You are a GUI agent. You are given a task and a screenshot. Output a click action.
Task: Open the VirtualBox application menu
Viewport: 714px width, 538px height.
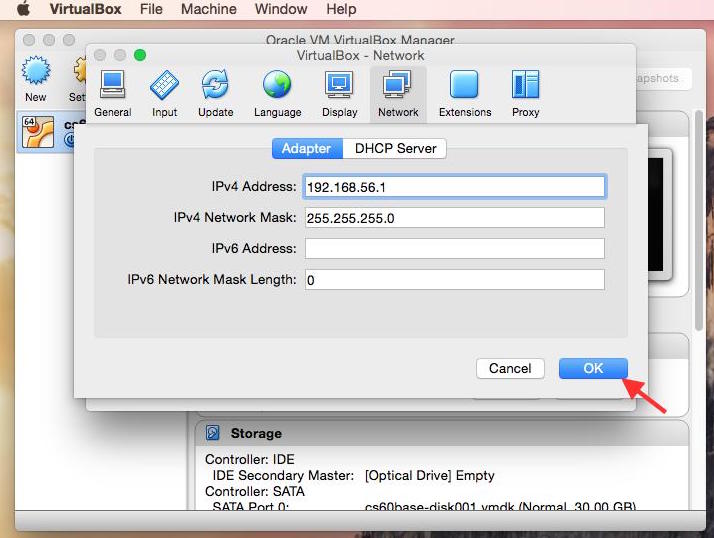85,9
